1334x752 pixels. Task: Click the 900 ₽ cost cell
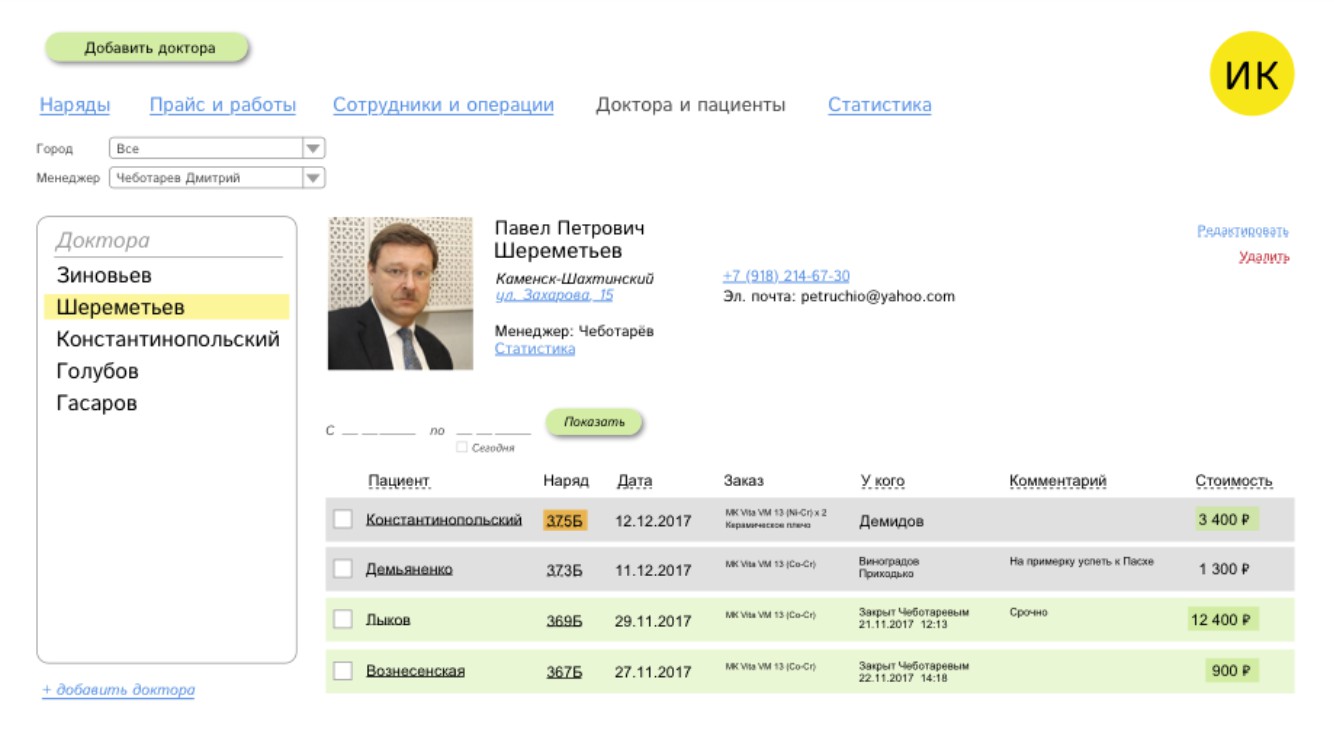pos(1231,671)
